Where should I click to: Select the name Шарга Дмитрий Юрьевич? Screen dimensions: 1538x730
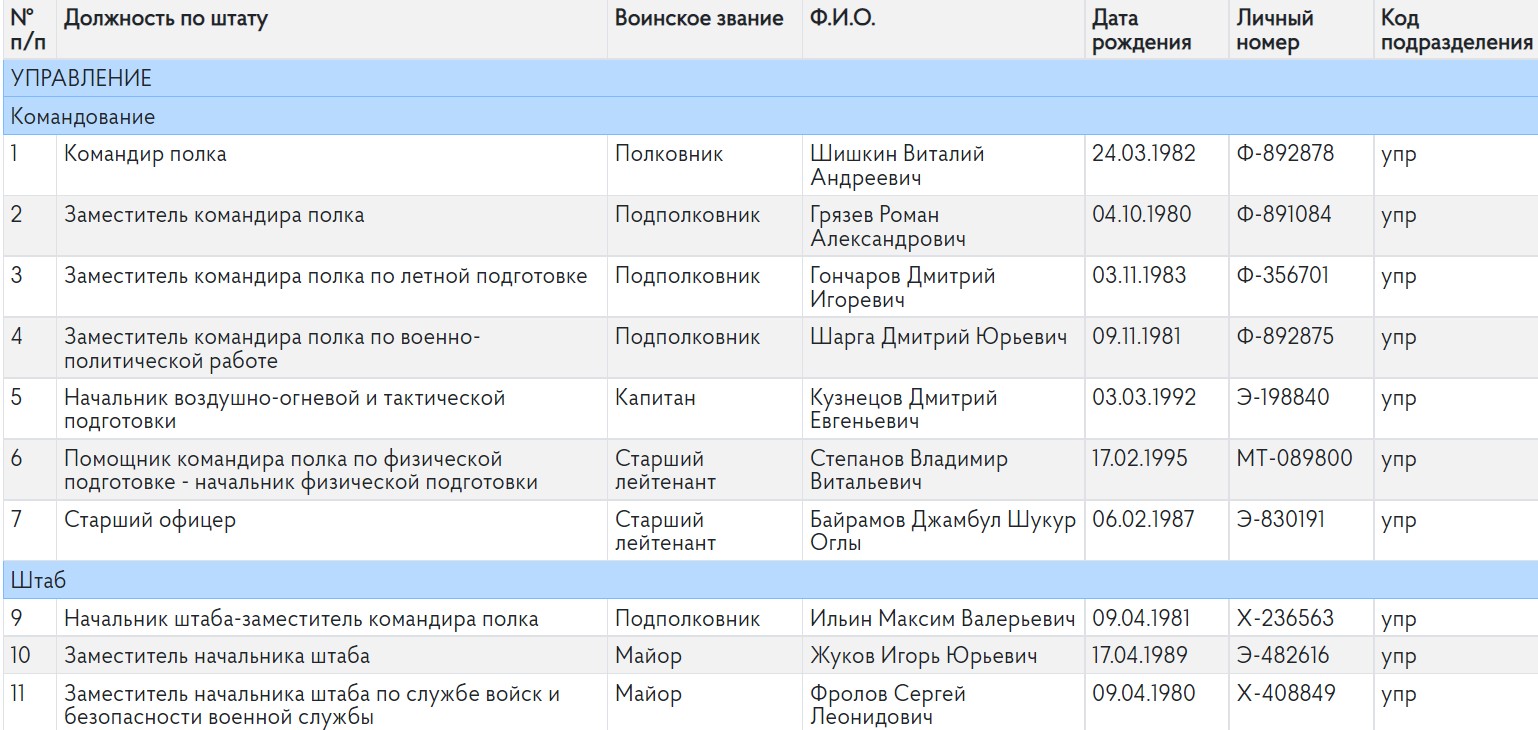click(x=938, y=337)
